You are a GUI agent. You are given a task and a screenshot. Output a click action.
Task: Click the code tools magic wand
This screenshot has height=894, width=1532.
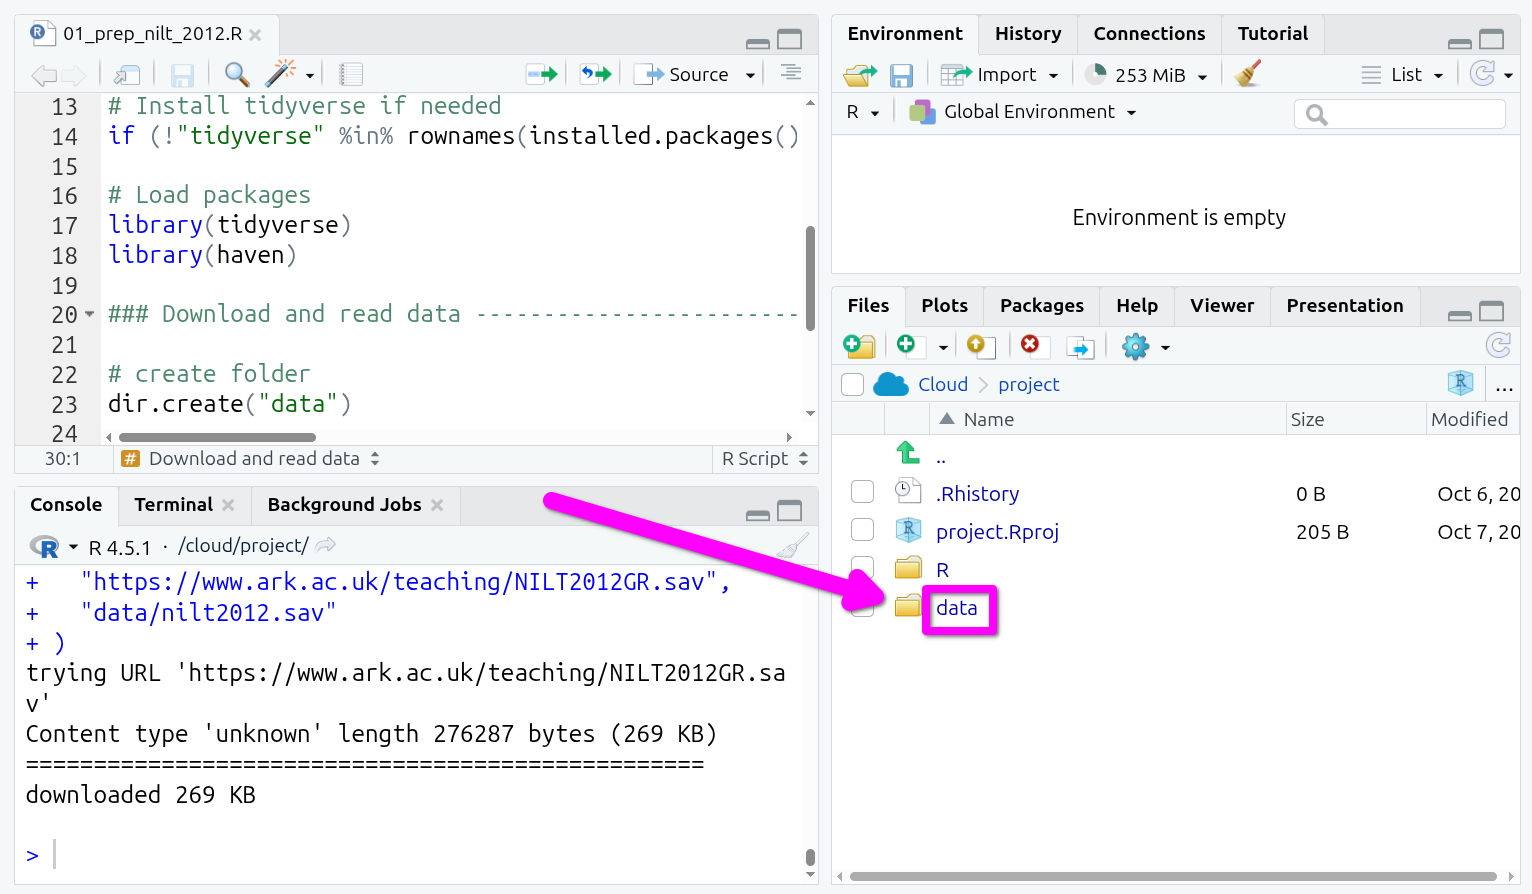(x=280, y=74)
